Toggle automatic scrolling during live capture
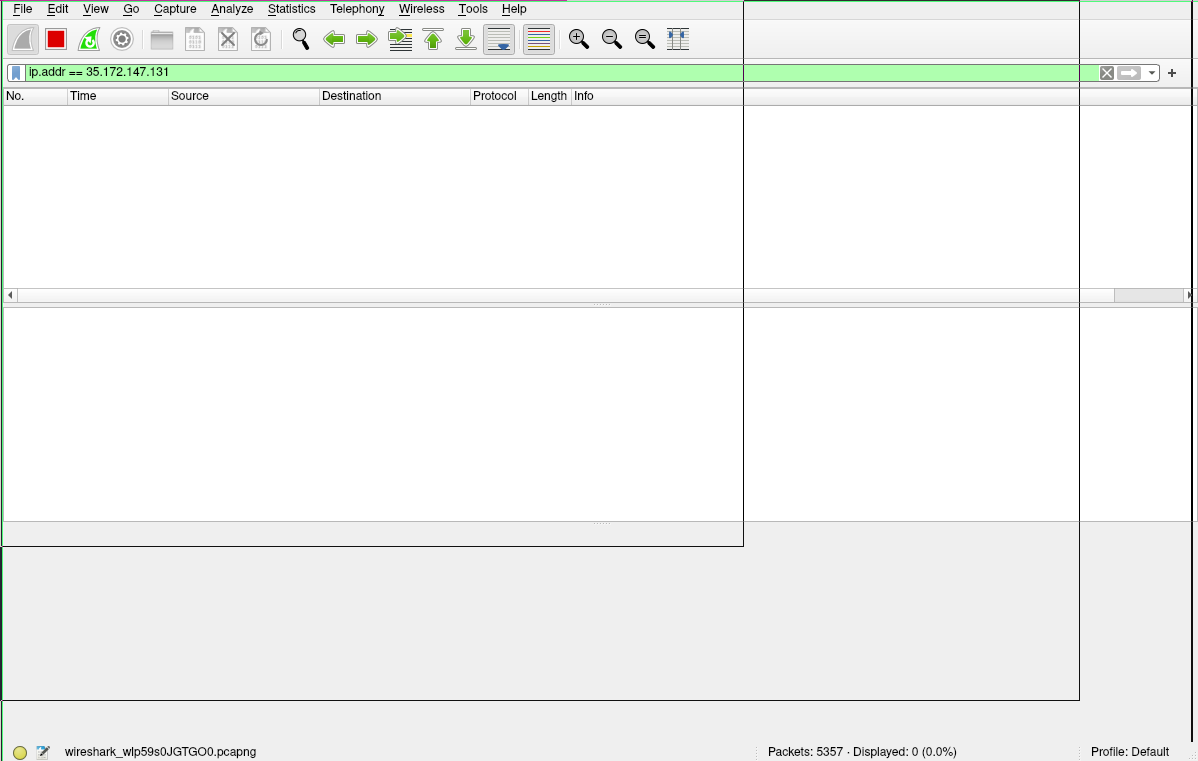 coord(498,39)
